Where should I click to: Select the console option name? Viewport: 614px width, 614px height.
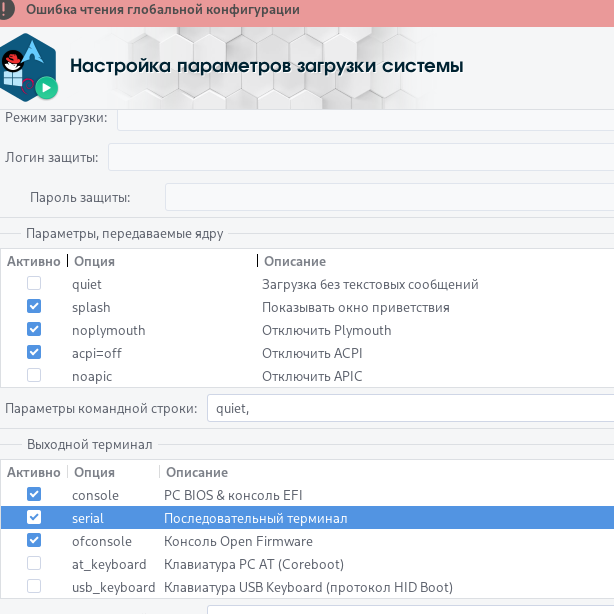coord(95,496)
